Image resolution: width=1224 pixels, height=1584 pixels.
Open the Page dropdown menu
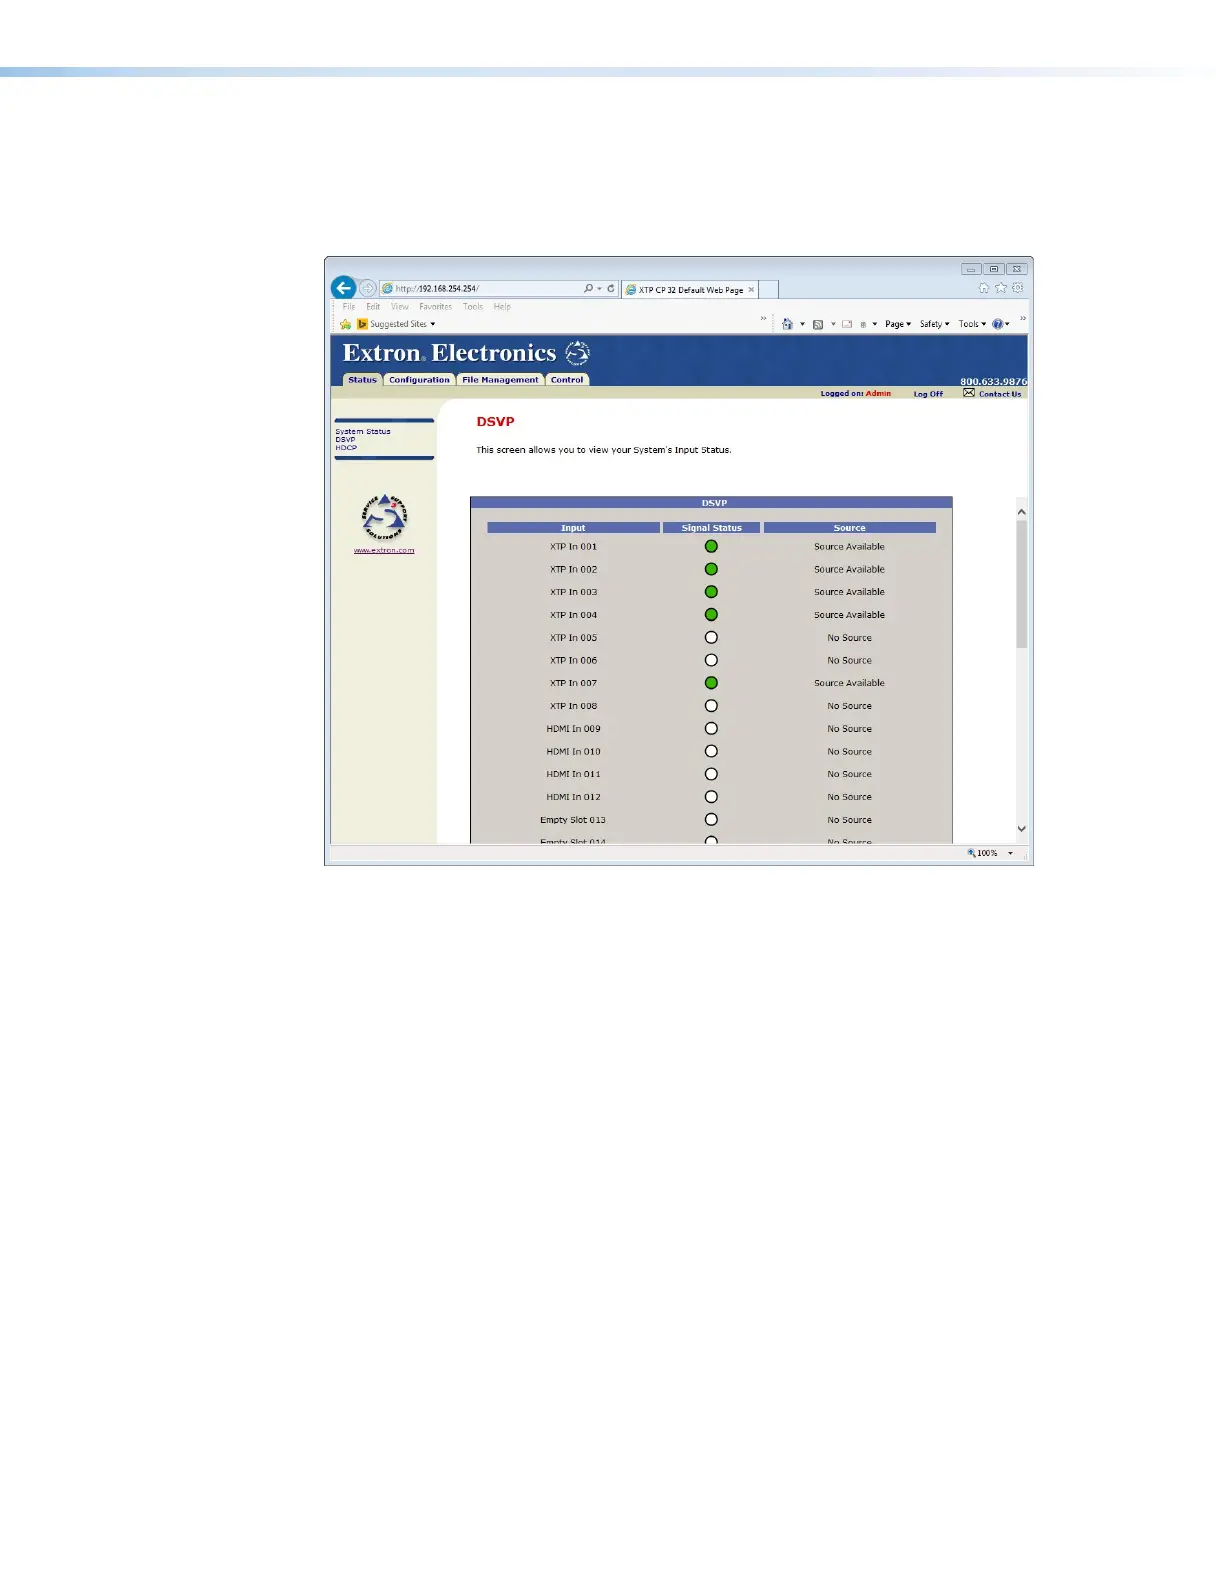tap(898, 324)
